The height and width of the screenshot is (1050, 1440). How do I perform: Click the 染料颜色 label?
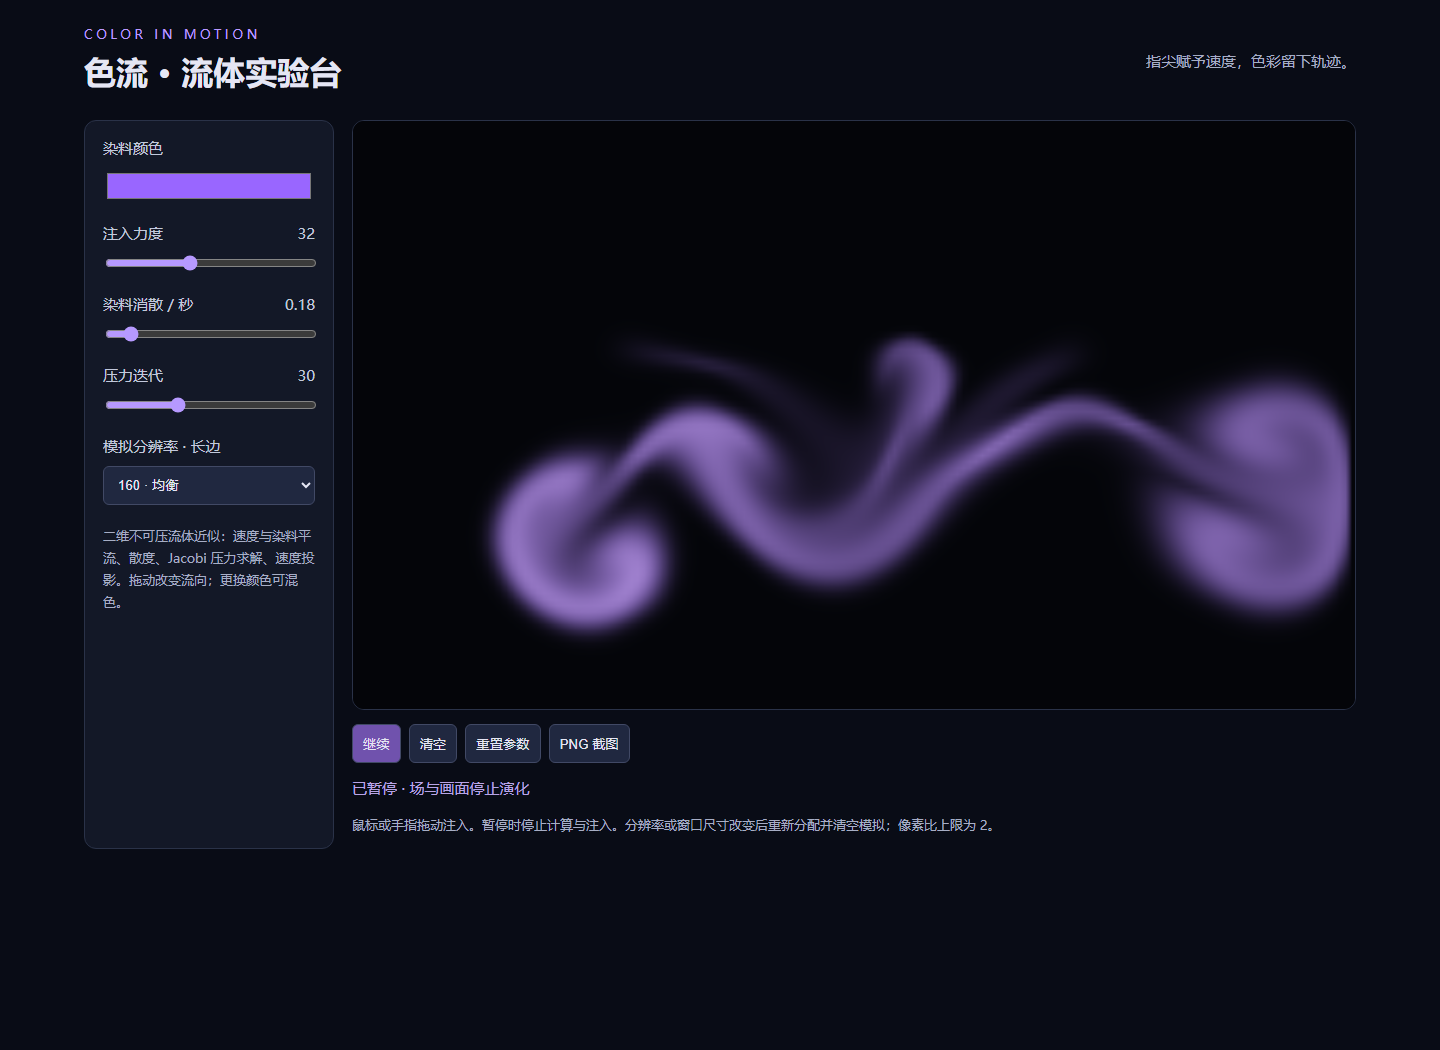coord(133,149)
